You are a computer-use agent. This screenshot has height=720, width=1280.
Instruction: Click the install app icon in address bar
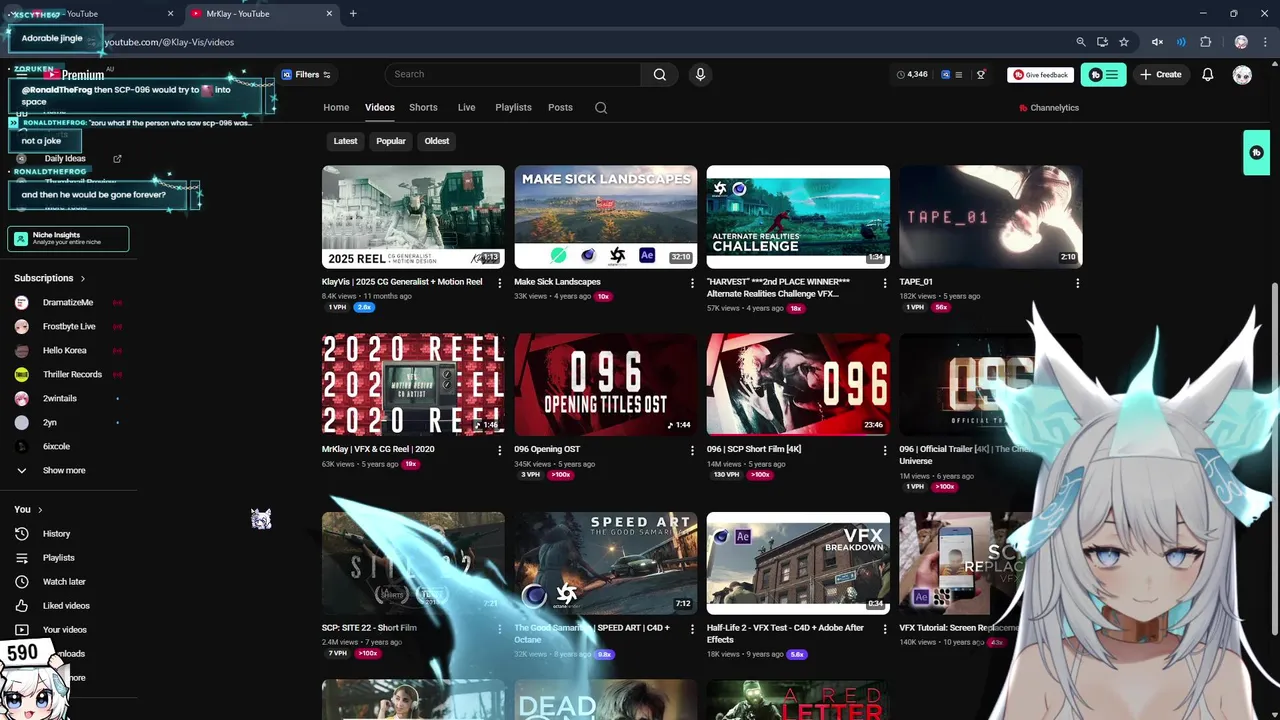pos(1102,42)
